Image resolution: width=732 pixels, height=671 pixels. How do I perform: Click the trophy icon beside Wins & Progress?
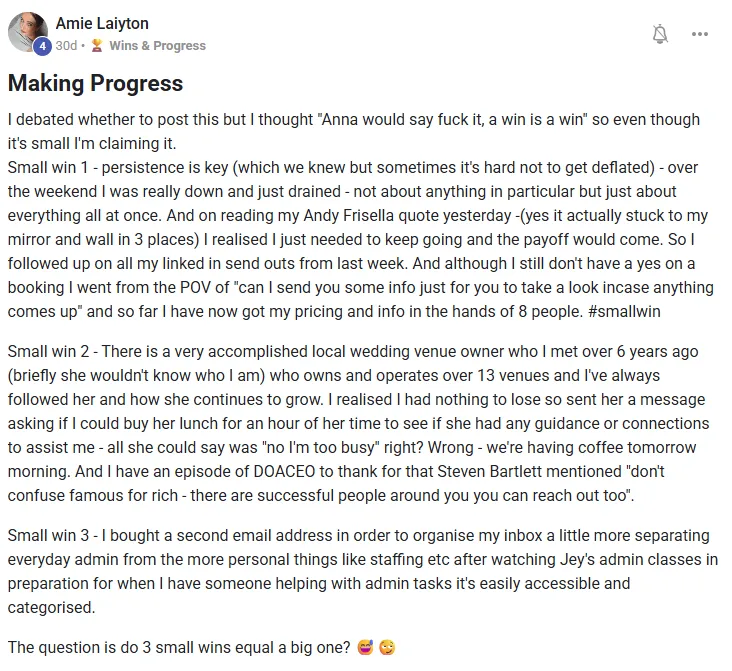tap(97, 46)
